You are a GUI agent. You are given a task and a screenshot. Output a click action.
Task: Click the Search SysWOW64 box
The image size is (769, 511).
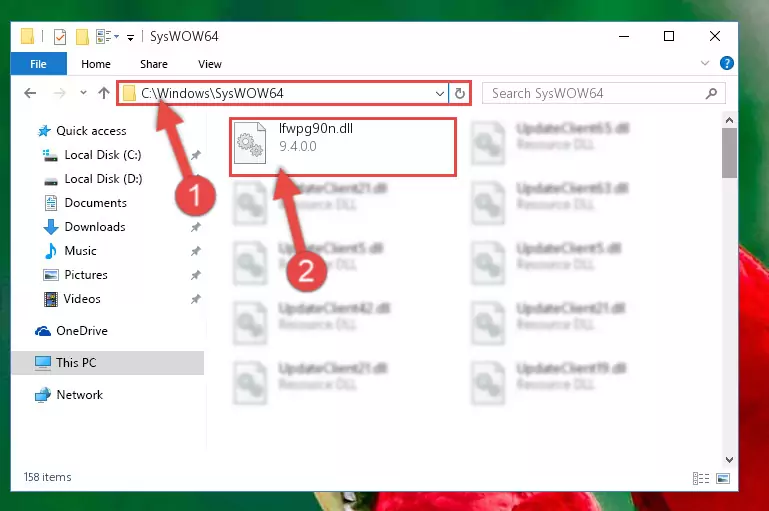tap(603, 93)
